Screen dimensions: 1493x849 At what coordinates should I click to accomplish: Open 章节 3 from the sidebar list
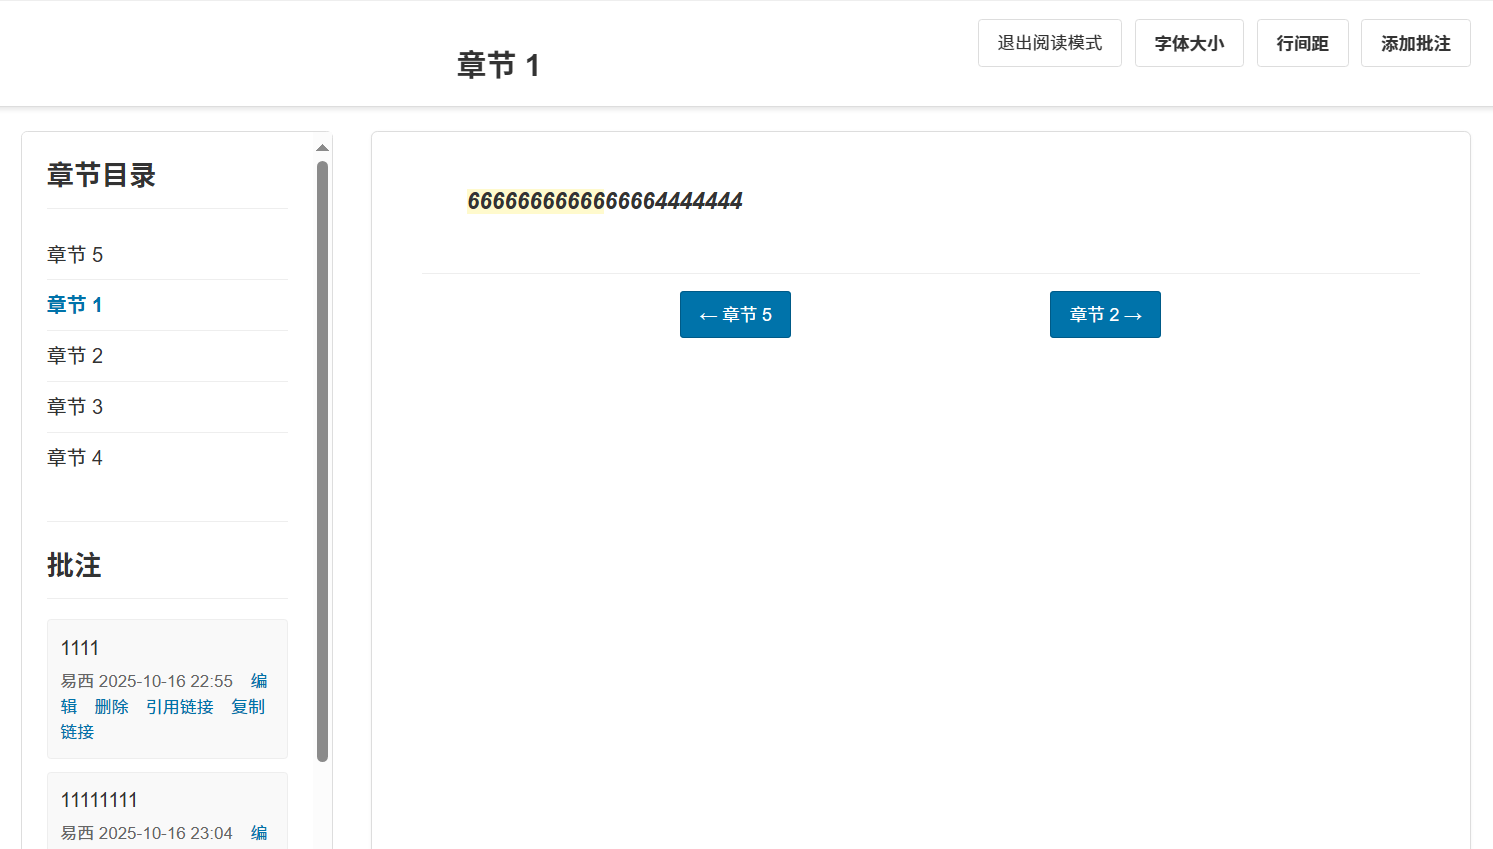(x=75, y=407)
